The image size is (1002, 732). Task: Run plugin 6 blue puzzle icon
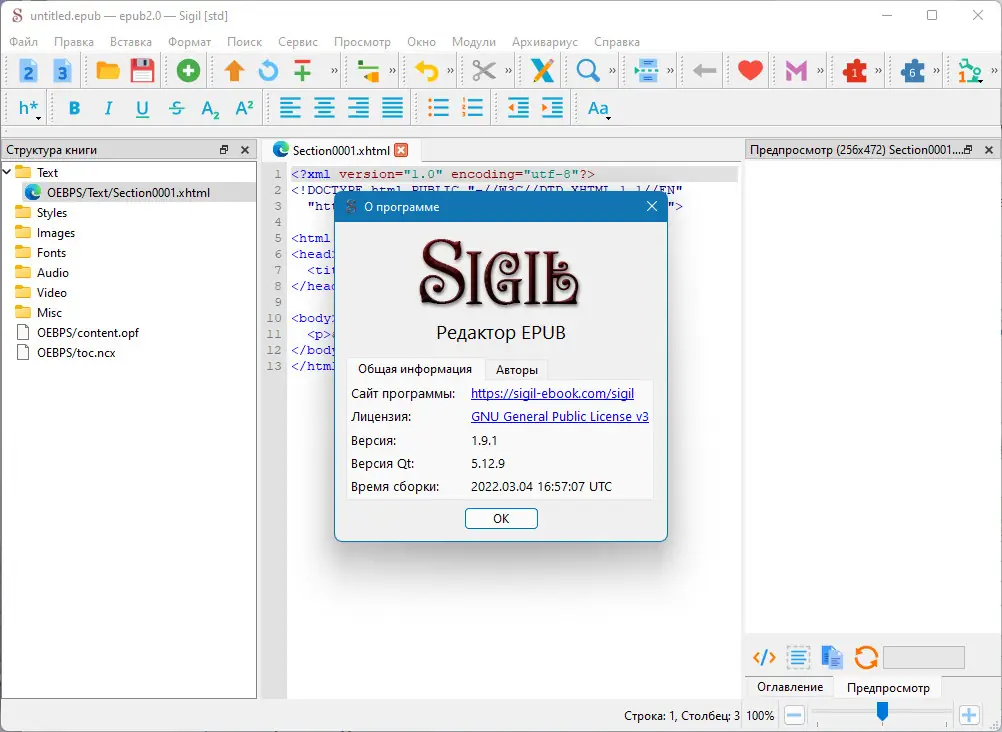913,70
